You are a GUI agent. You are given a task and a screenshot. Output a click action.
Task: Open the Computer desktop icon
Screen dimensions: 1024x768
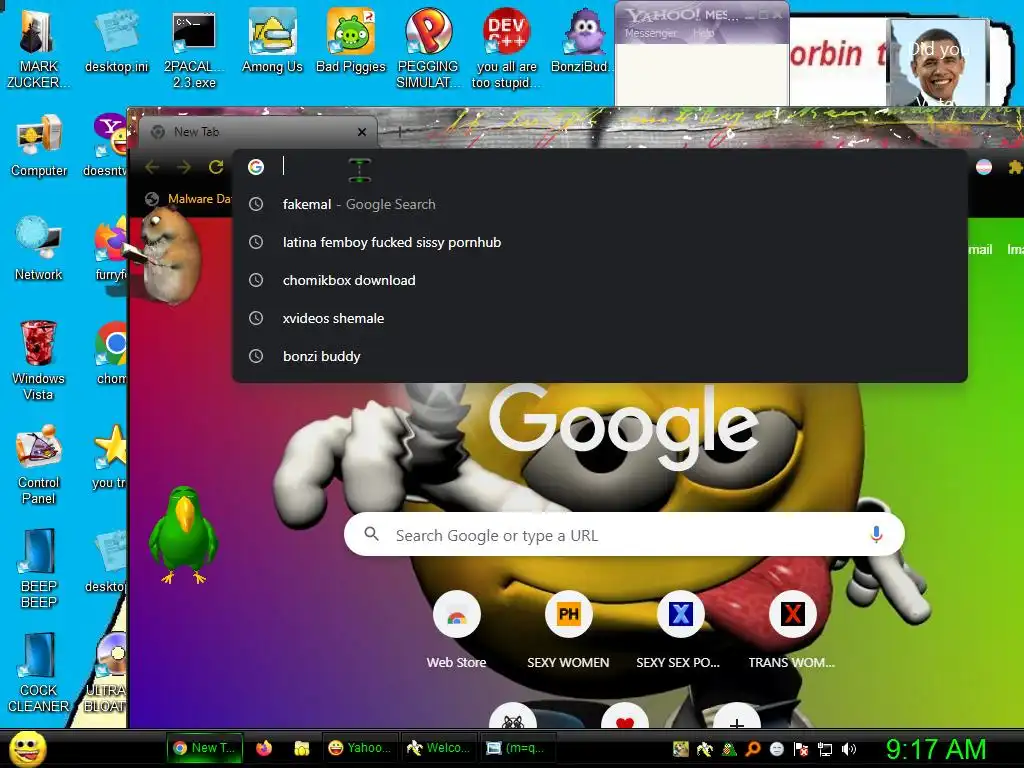coord(39,146)
